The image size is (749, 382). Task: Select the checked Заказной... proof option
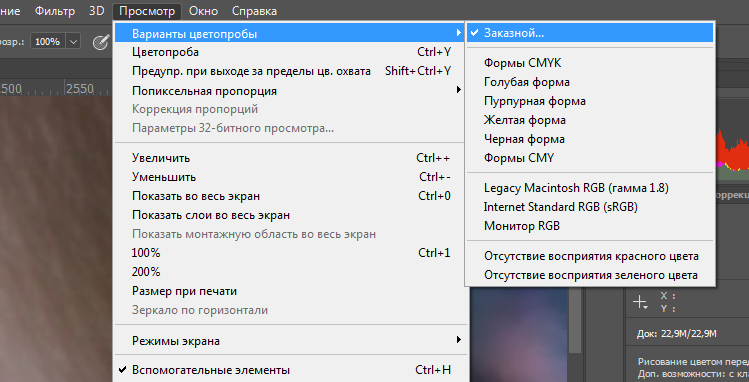point(590,33)
